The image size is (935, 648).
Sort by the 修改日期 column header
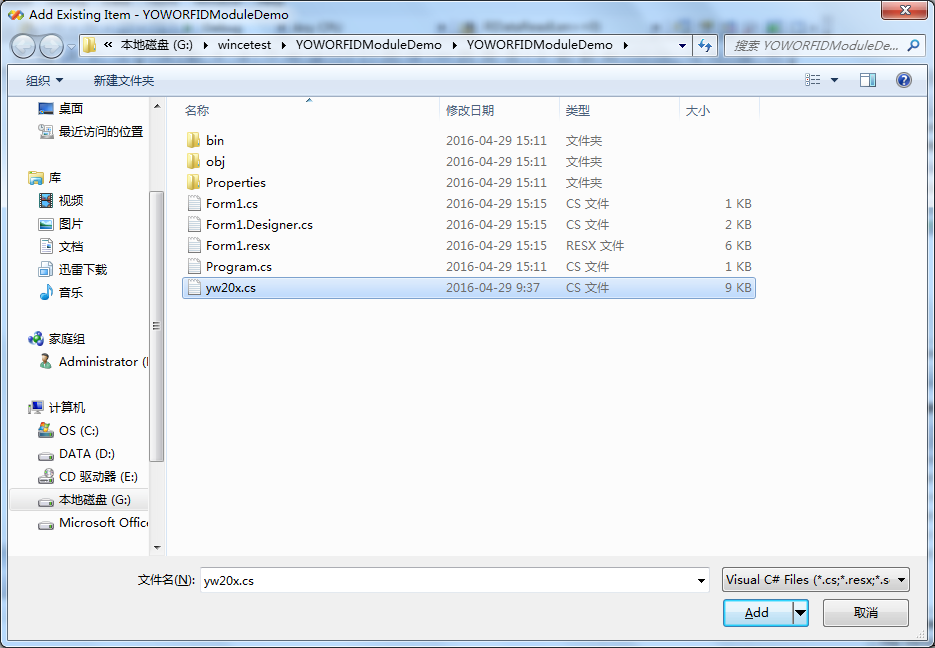click(x=470, y=111)
